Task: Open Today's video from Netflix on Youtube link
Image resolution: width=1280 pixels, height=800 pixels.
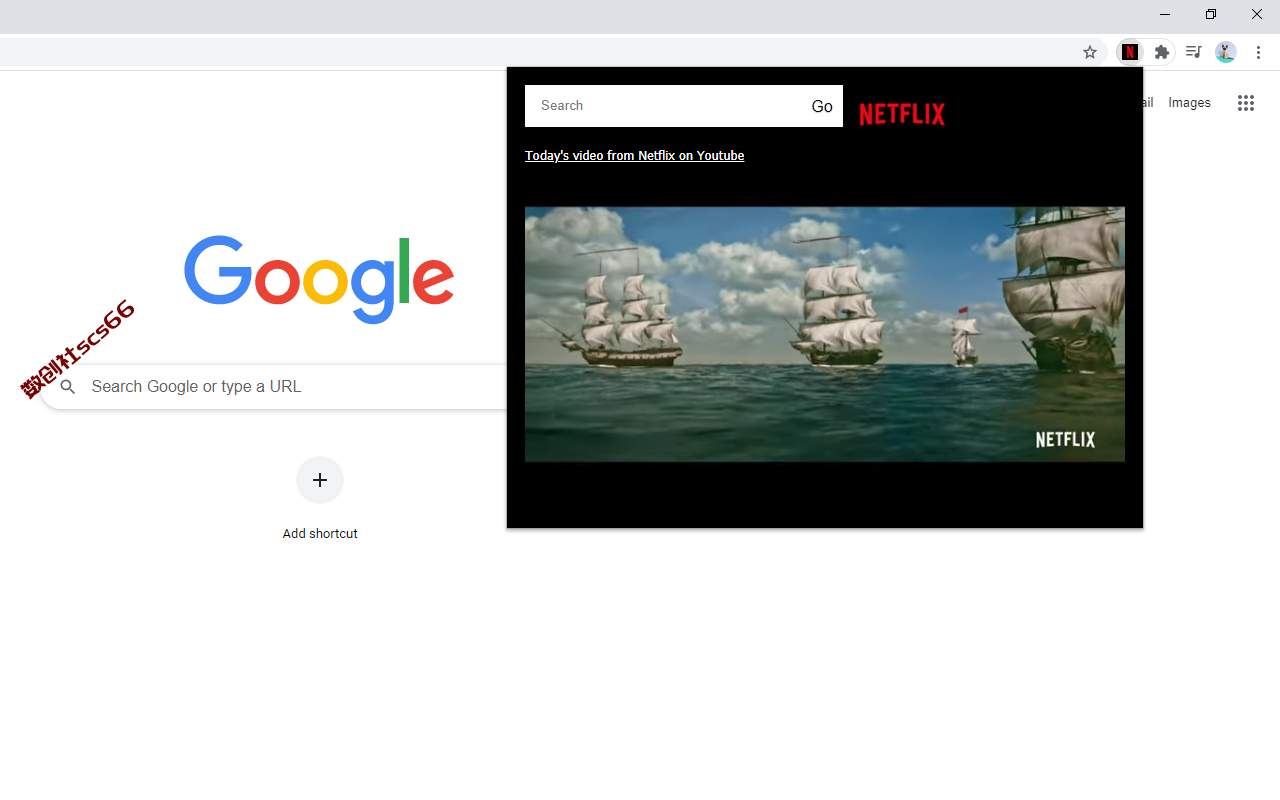Action: coord(634,156)
